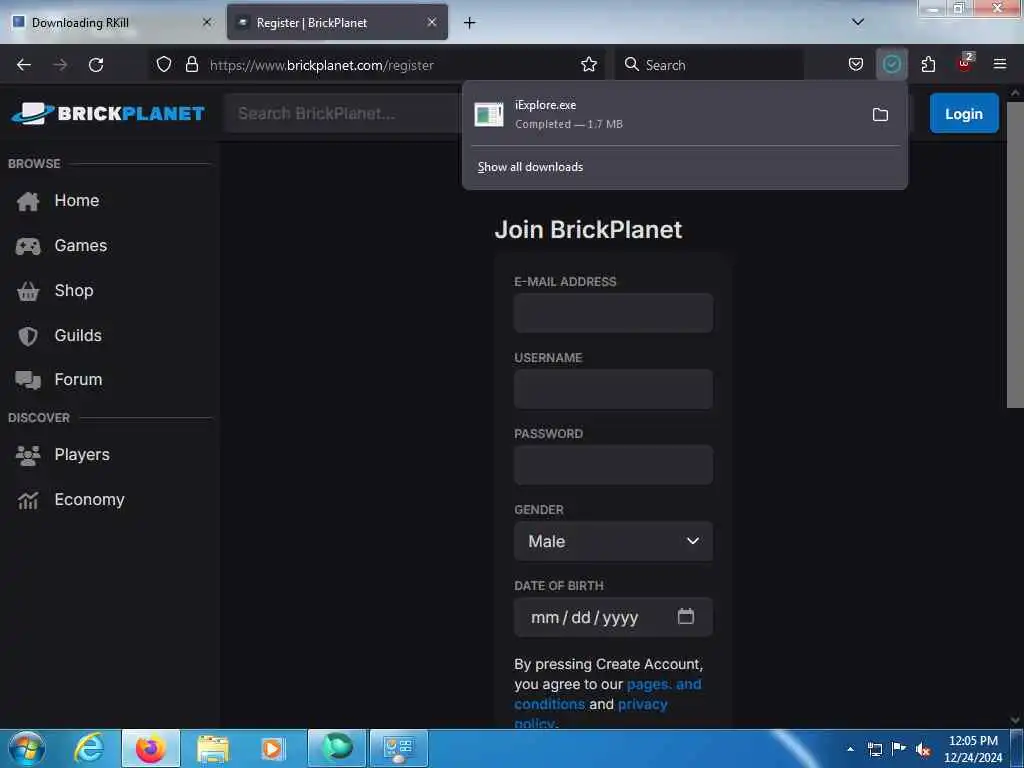The width and height of the screenshot is (1024, 768).
Task: Open a new browser tab
Action: click(x=469, y=23)
